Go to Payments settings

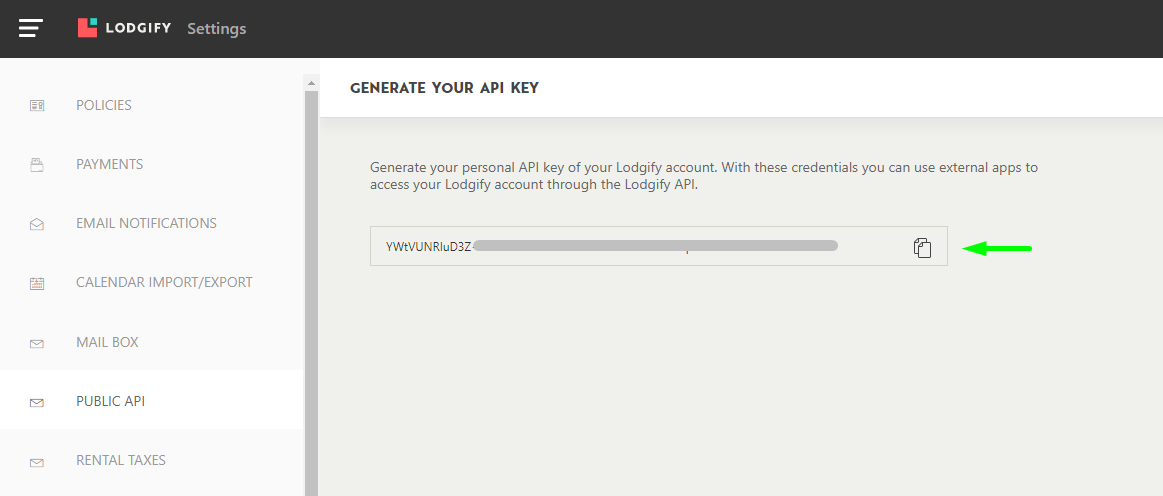tap(109, 164)
